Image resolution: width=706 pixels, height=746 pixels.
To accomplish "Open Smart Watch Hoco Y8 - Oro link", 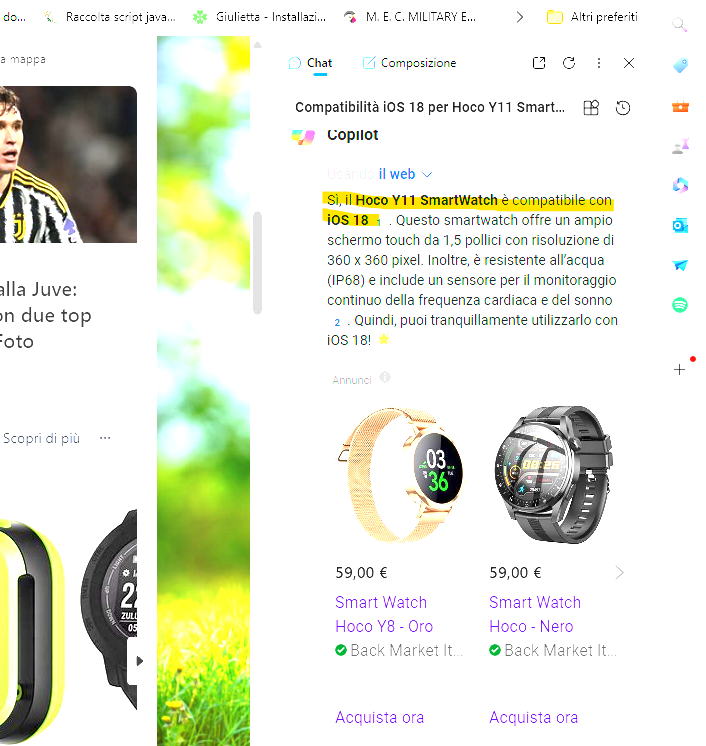I will point(384,614).
